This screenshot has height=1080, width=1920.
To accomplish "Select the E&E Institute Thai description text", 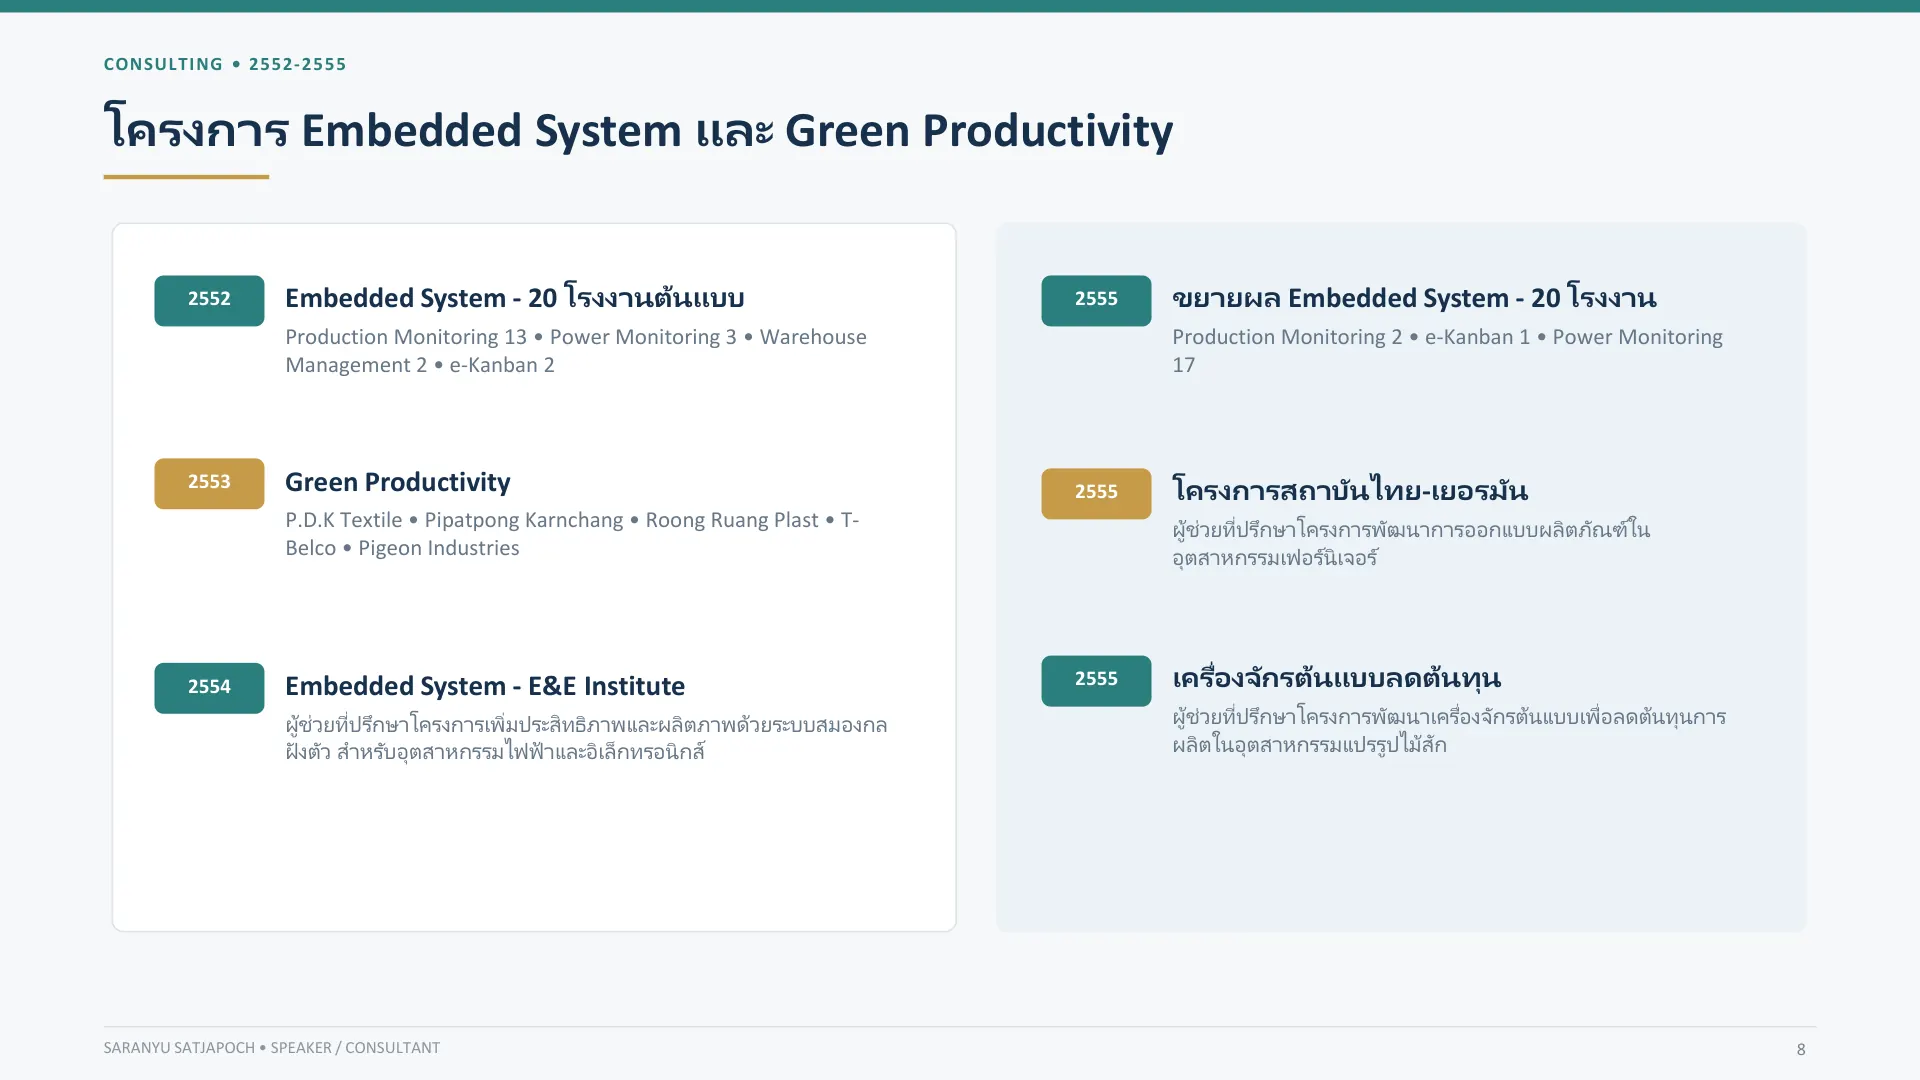I will pyautogui.click(x=586, y=738).
